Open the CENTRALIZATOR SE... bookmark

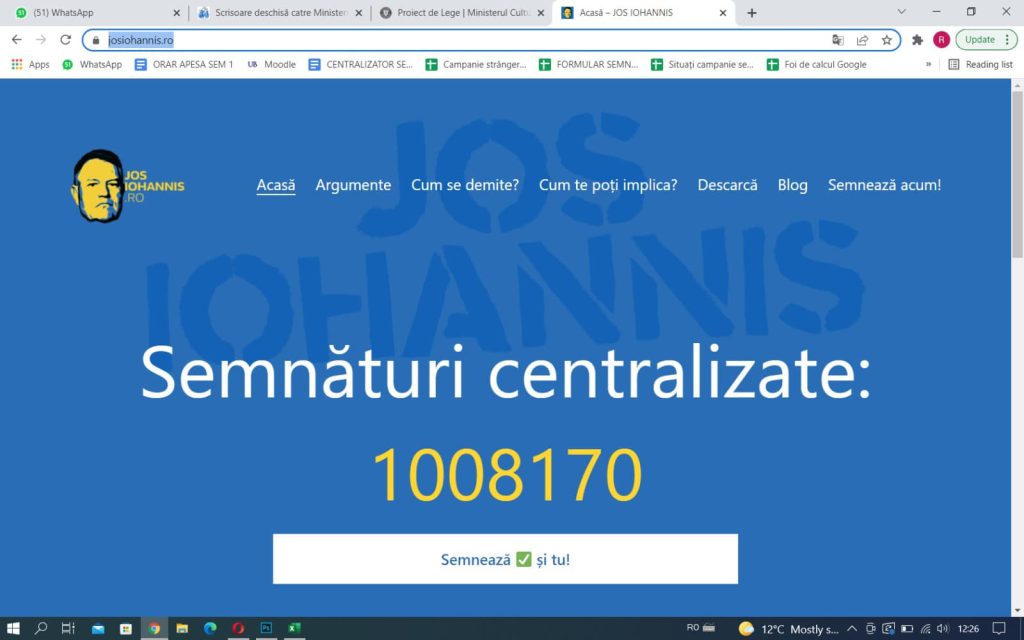(x=360, y=64)
